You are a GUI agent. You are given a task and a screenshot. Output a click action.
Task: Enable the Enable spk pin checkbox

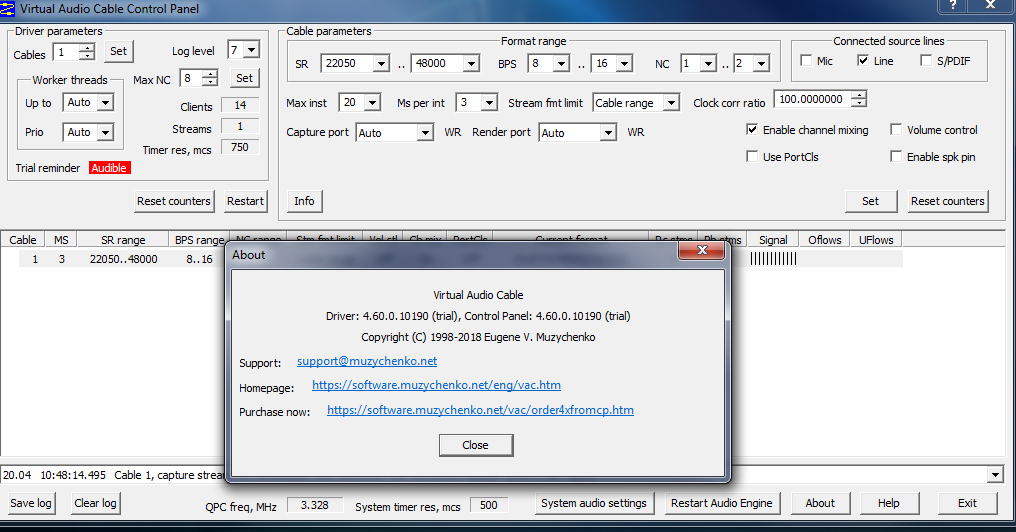point(895,156)
